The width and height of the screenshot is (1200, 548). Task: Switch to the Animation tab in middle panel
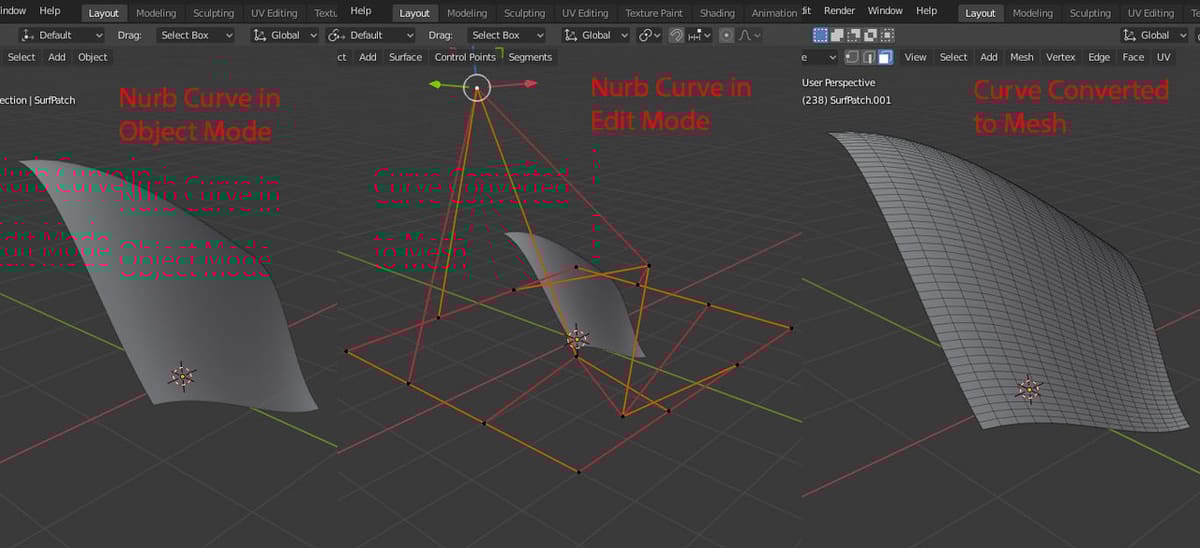click(x=774, y=13)
